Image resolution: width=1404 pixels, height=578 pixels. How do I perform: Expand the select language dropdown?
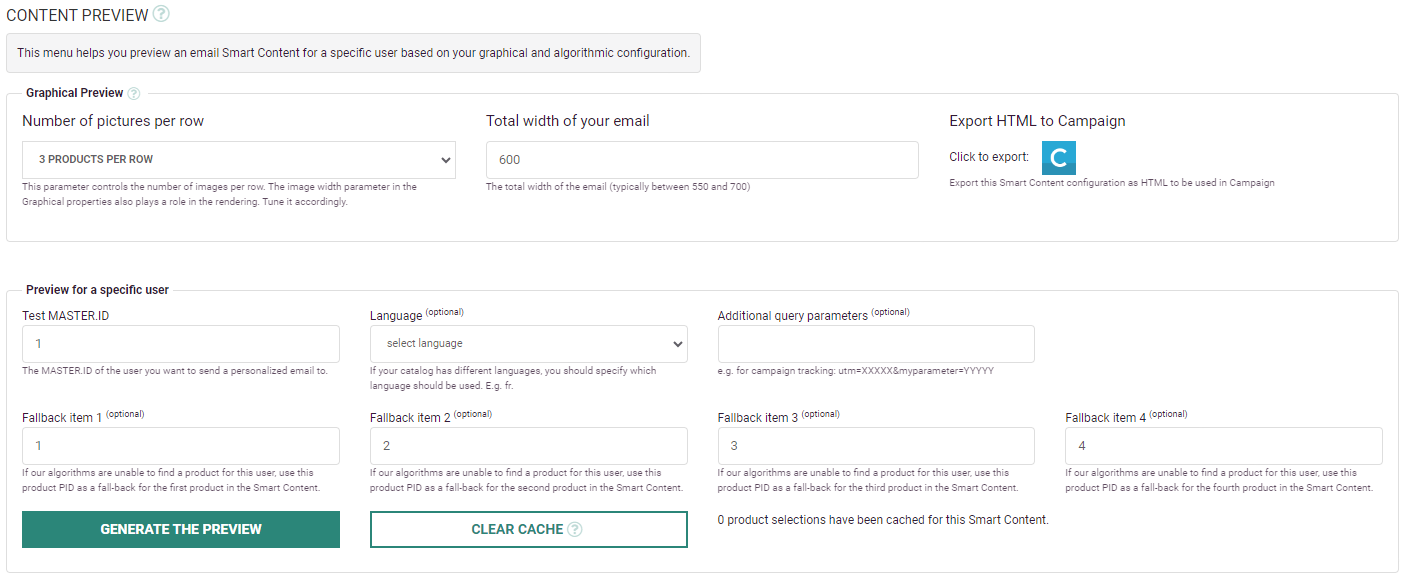[x=528, y=344]
